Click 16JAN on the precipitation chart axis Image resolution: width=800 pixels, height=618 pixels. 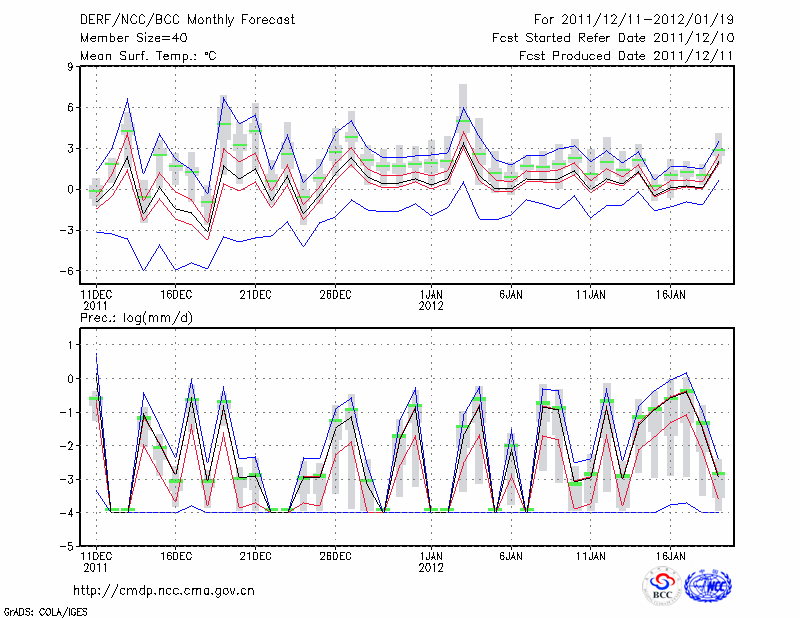click(670, 555)
